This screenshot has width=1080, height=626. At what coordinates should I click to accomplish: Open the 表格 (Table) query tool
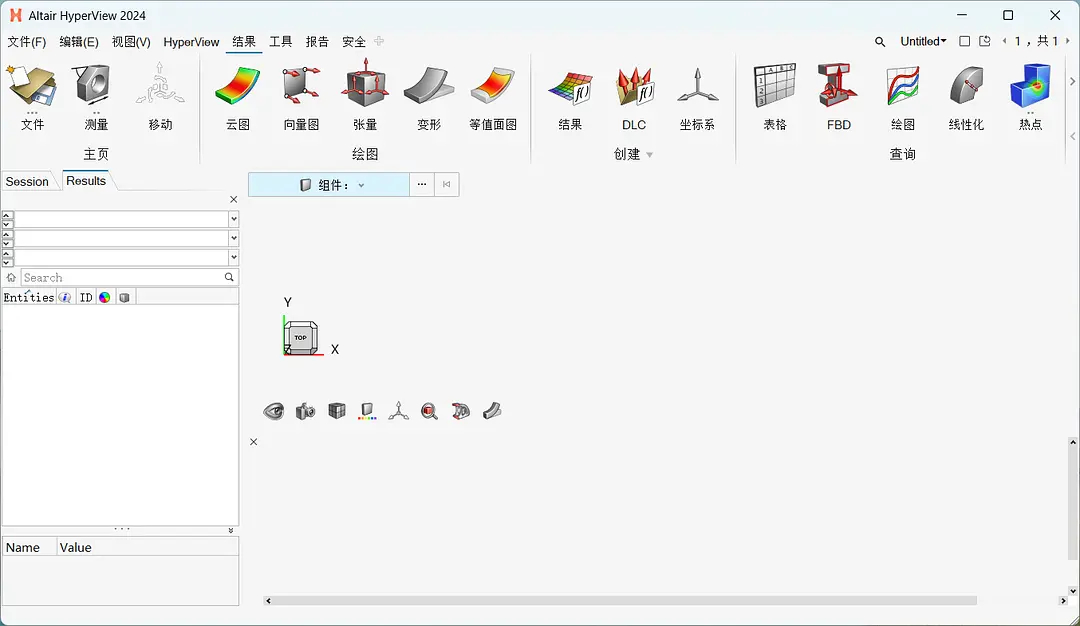(x=774, y=96)
